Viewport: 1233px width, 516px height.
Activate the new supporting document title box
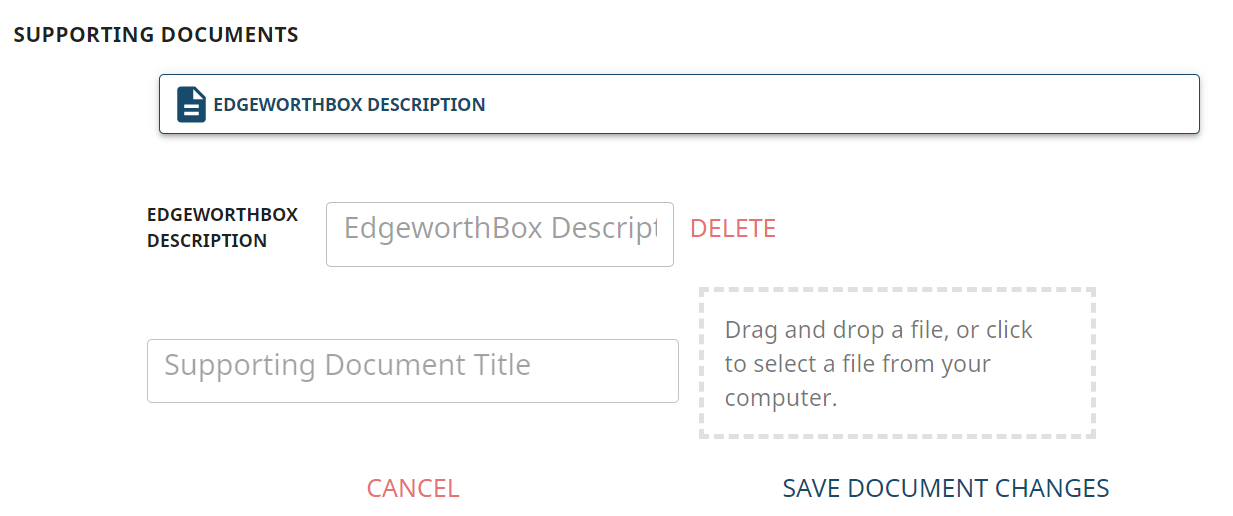pos(413,371)
